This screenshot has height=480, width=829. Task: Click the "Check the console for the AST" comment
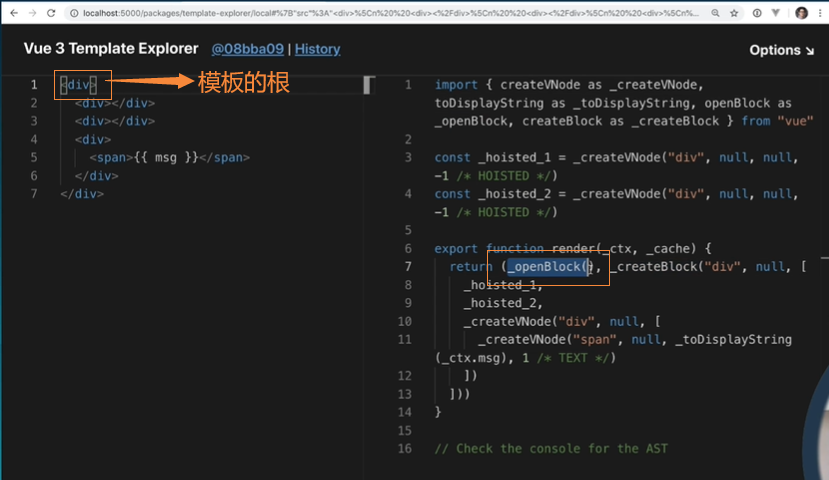[x=551, y=449]
